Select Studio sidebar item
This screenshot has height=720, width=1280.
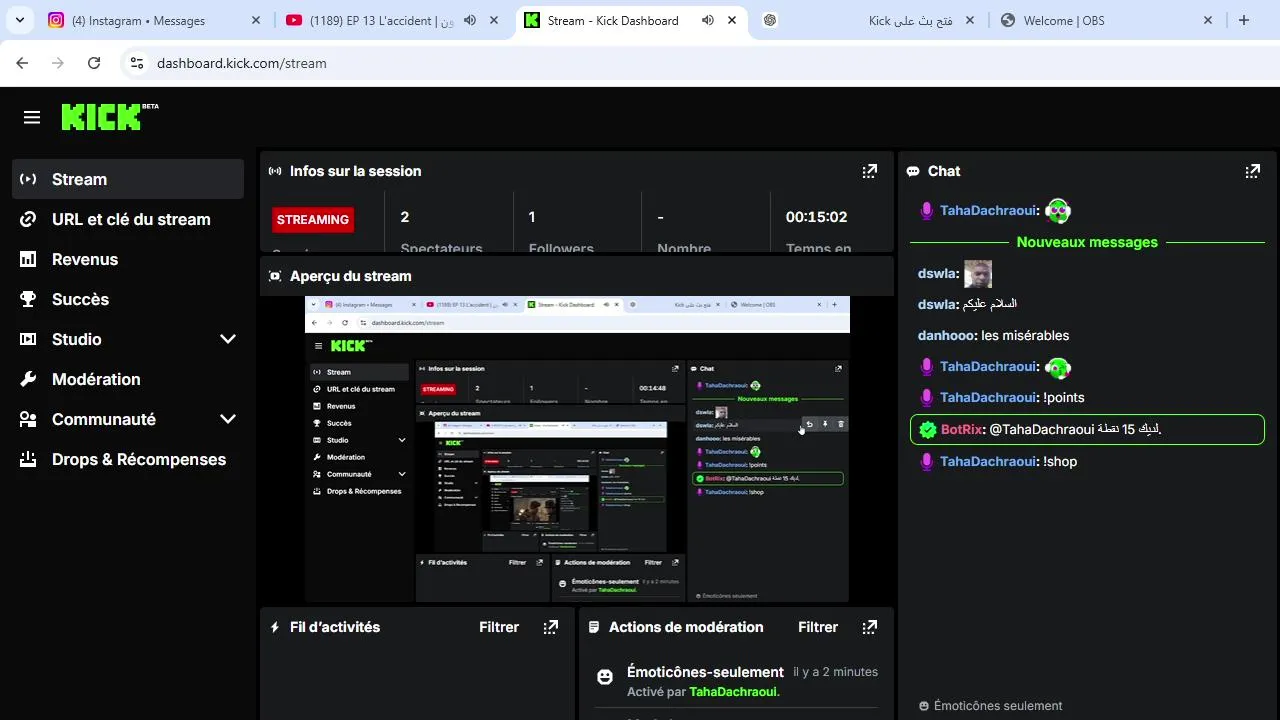click(128, 339)
